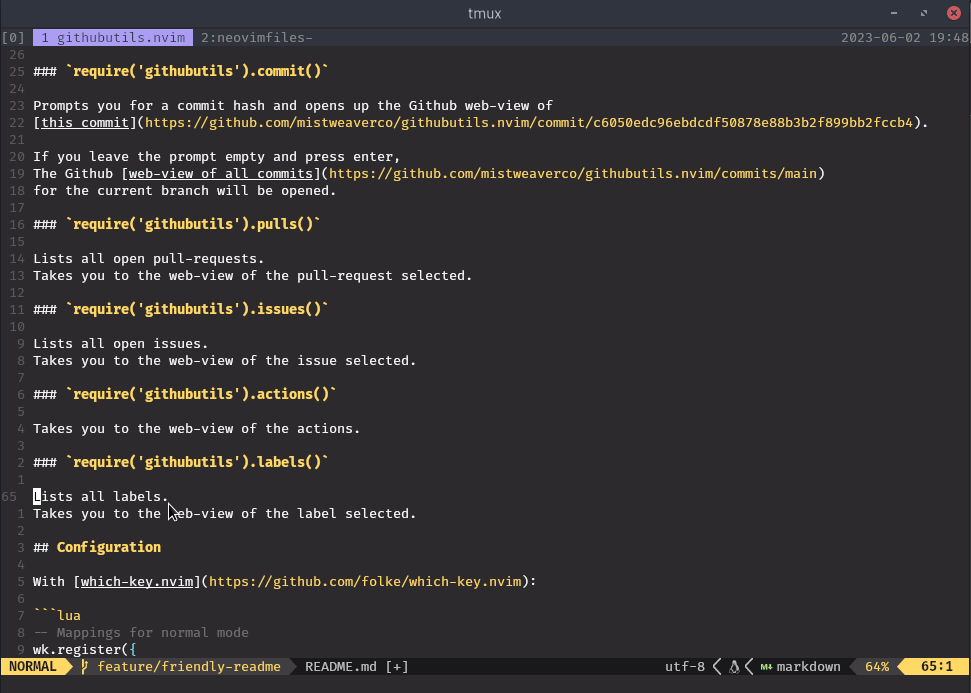Click the tmux window title bar text
971x693 pixels.
click(x=484, y=14)
